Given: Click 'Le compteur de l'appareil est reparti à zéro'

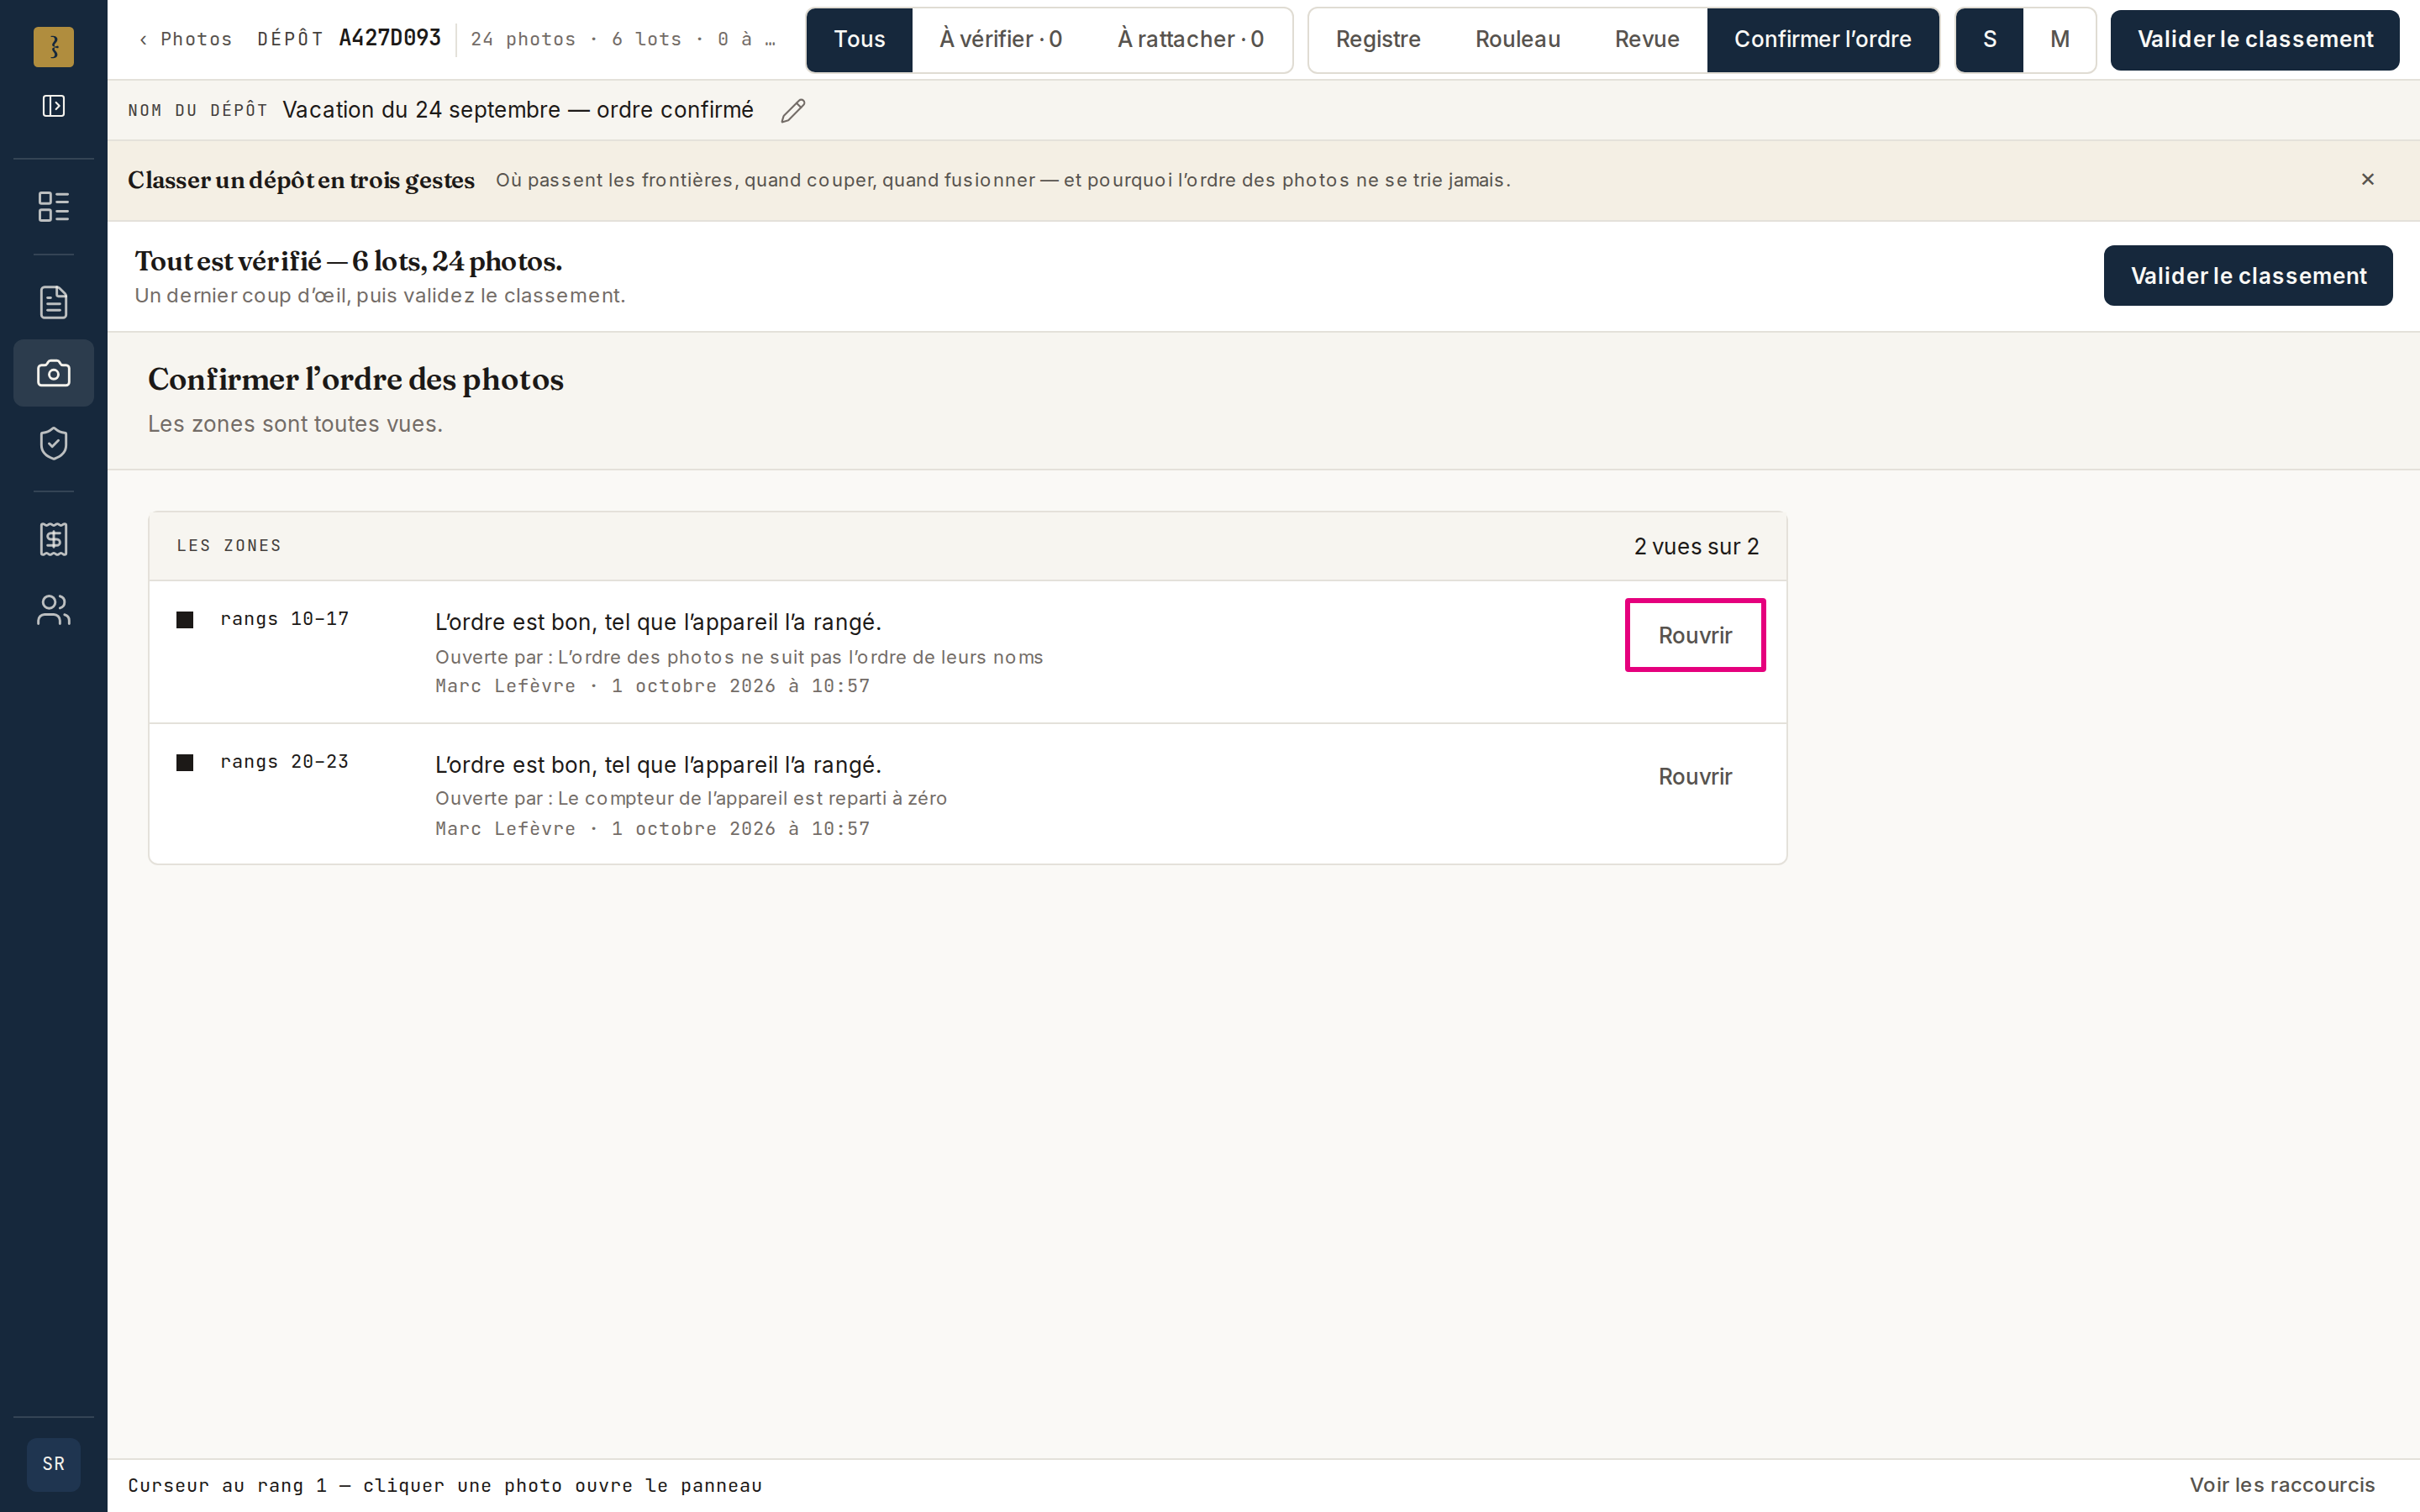Looking at the screenshot, I should pos(752,798).
